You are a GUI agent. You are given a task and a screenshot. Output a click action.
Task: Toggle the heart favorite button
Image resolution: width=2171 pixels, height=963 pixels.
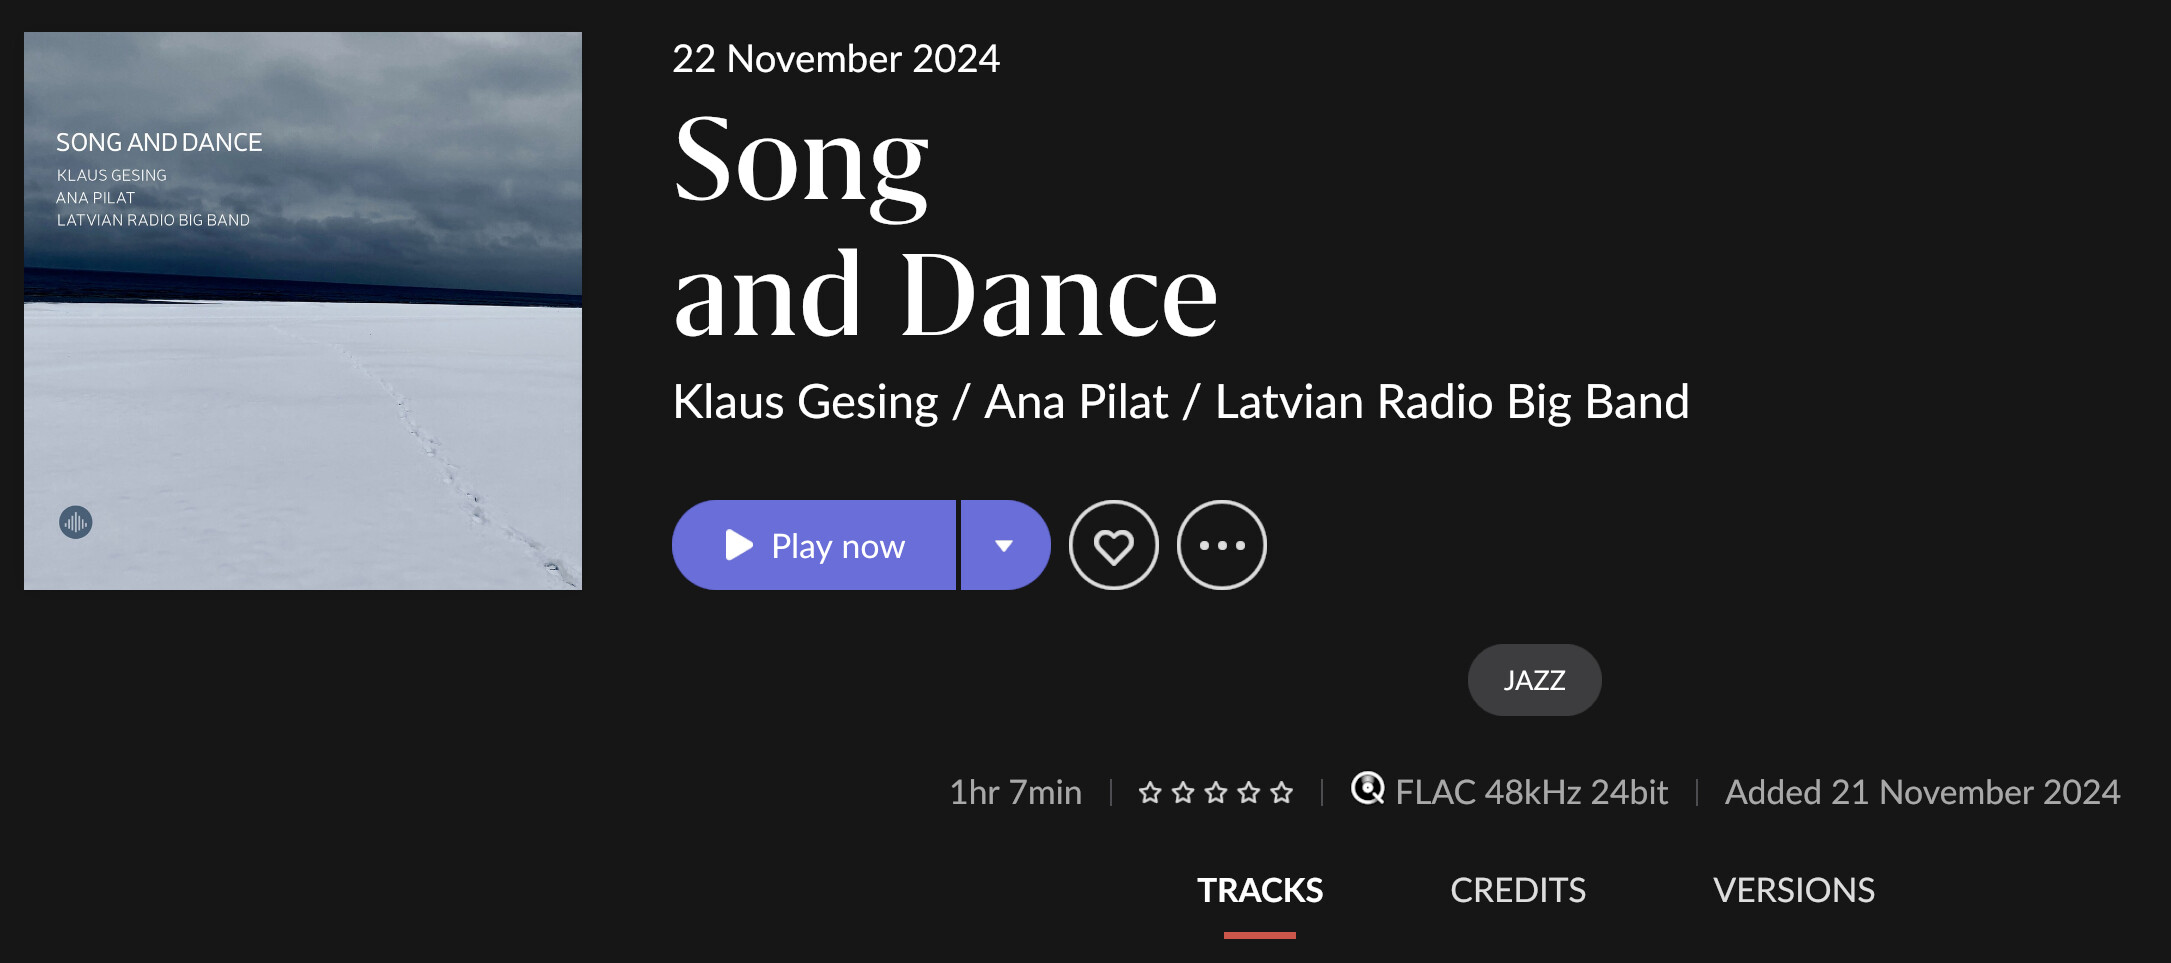click(x=1113, y=545)
